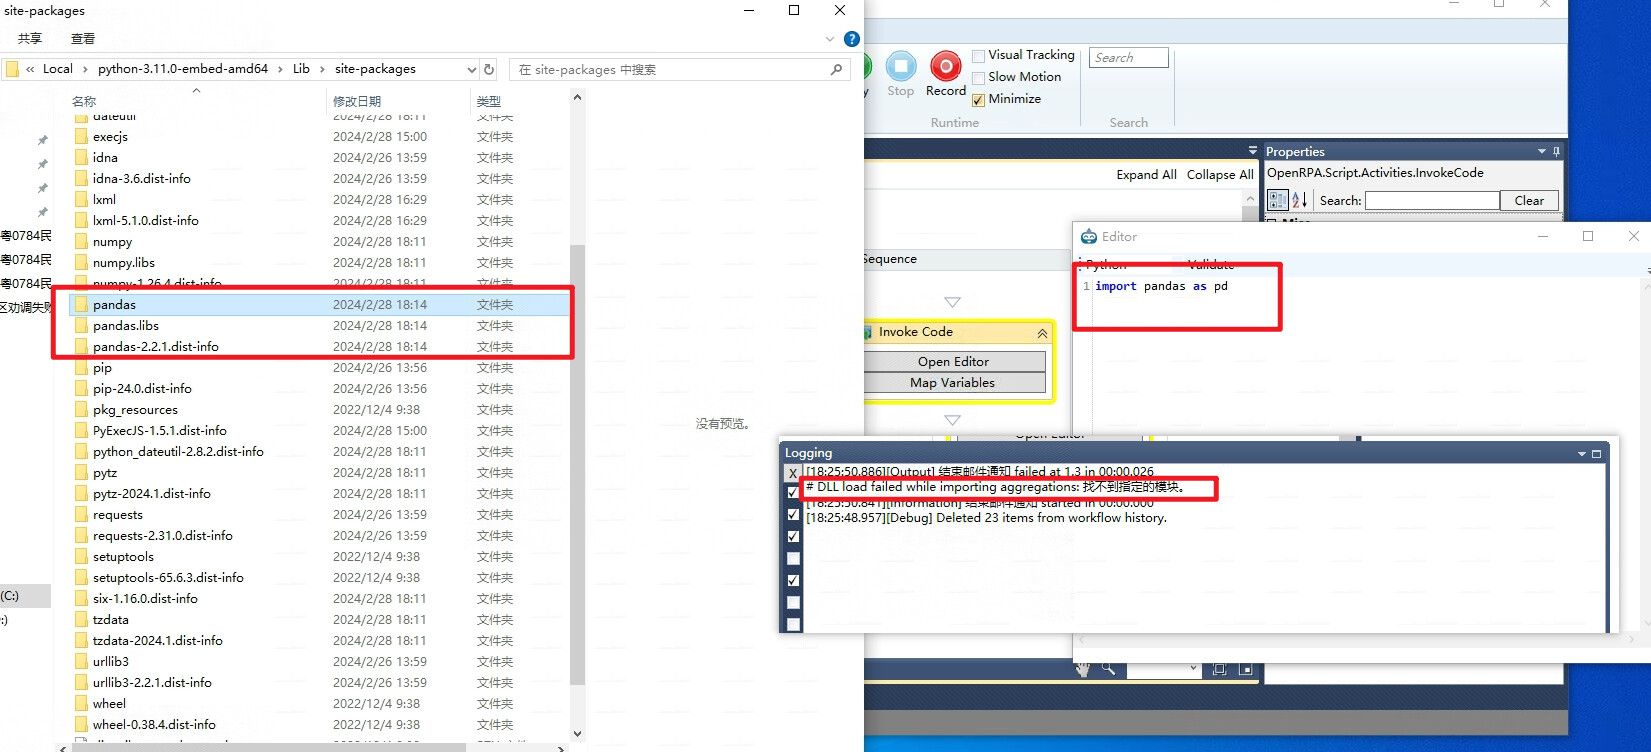Open the 共享 ribbon tab
Screen dimensions: 1651x752
pyautogui.click(x=30, y=39)
